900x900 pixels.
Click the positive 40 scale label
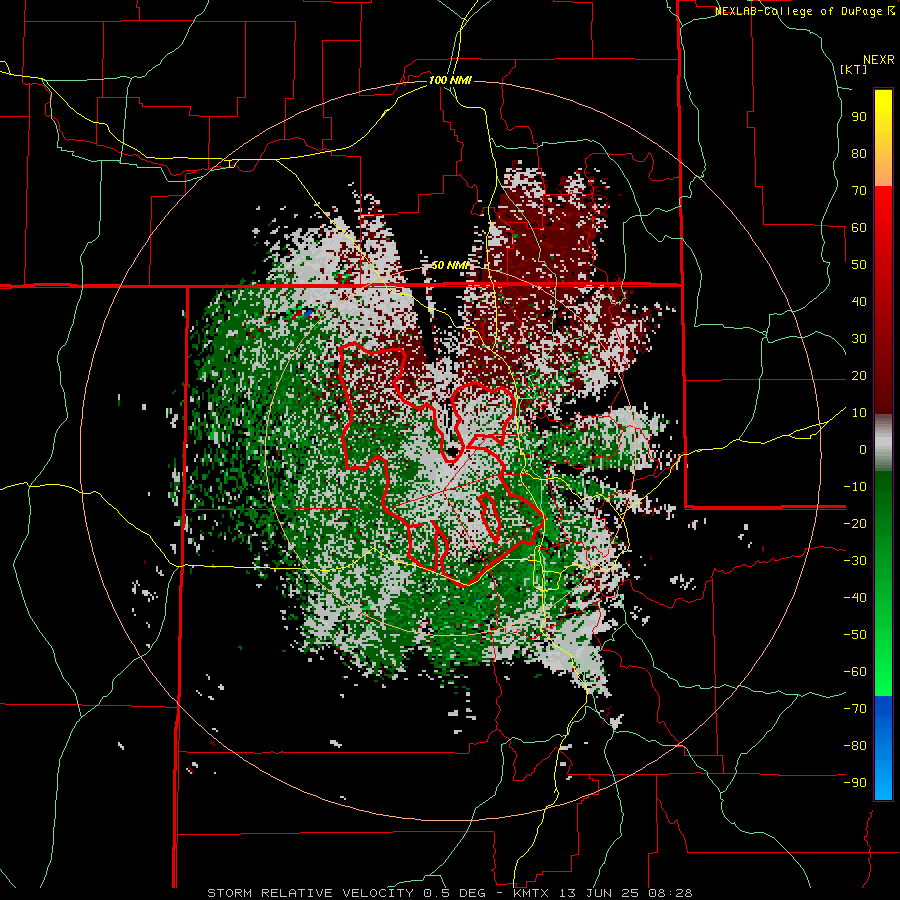coord(859,301)
